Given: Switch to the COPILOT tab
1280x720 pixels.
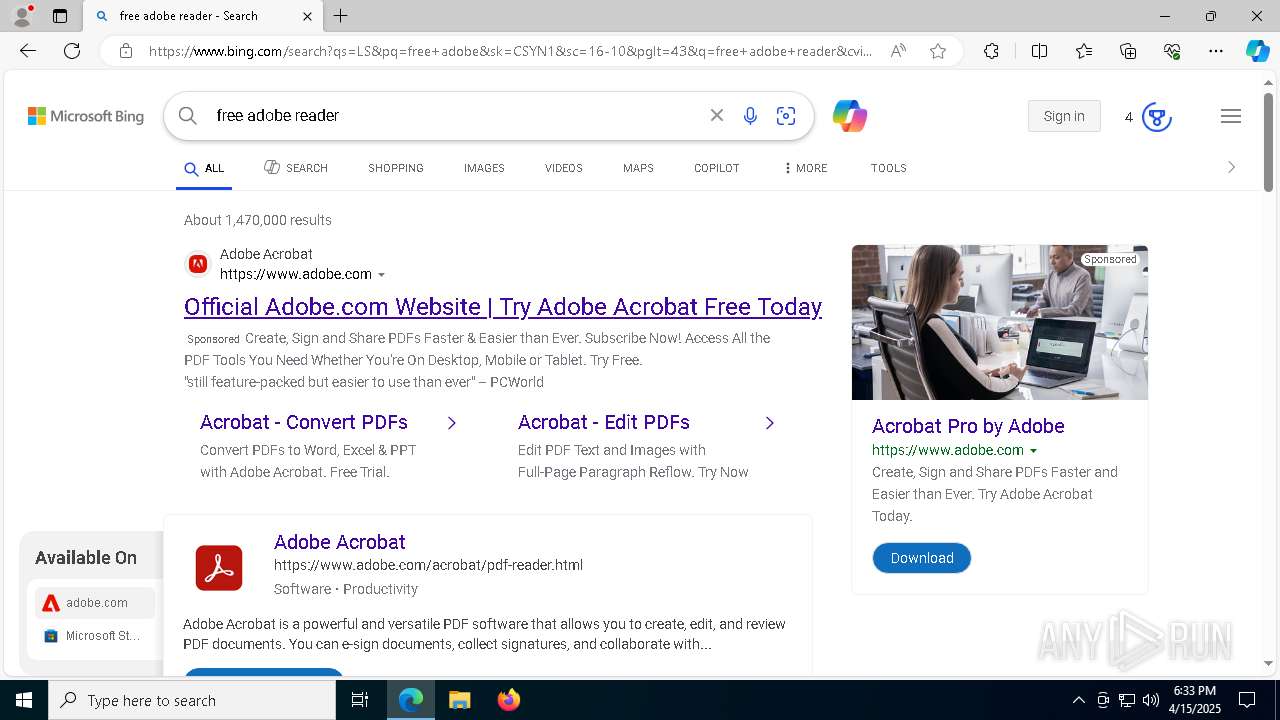Looking at the screenshot, I should tap(717, 168).
